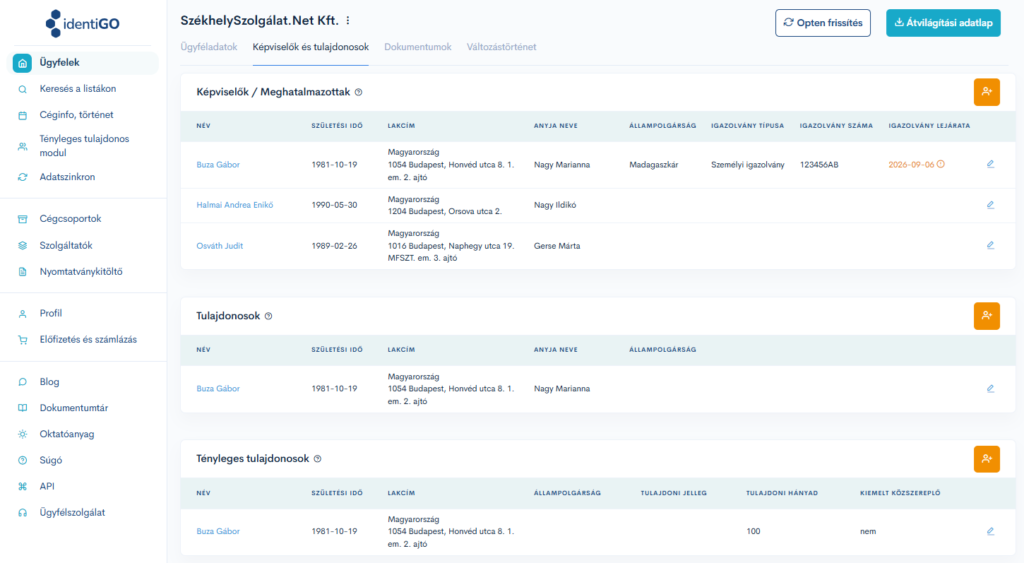The width and height of the screenshot is (1024, 563).
Task: Select the Adatszinkron menu item
Action: point(67,177)
